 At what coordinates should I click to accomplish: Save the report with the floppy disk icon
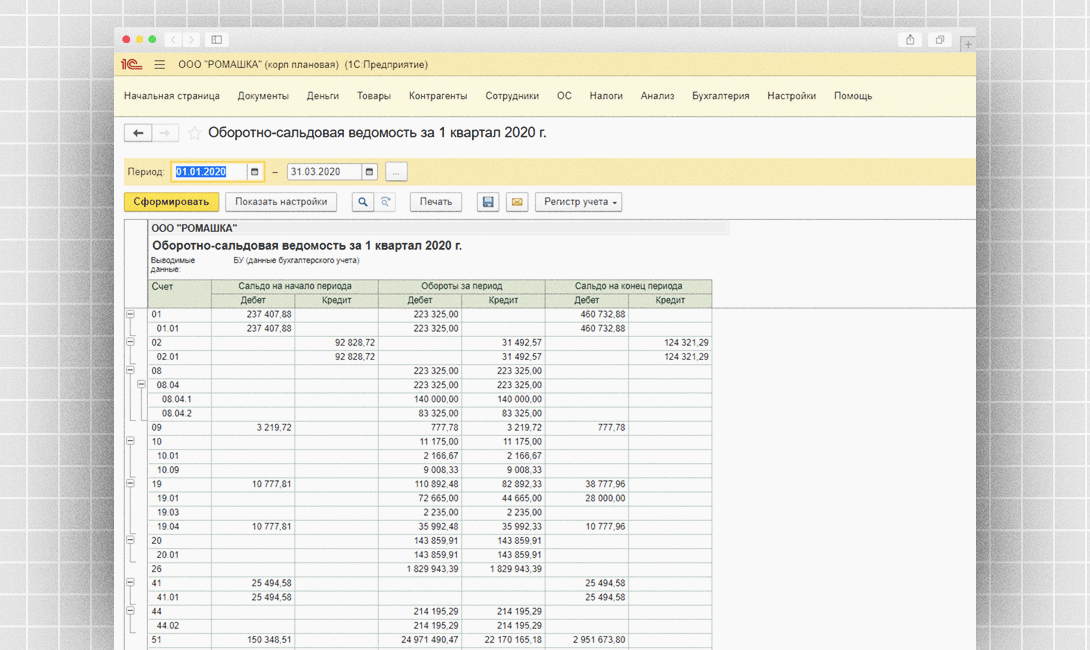point(488,202)
